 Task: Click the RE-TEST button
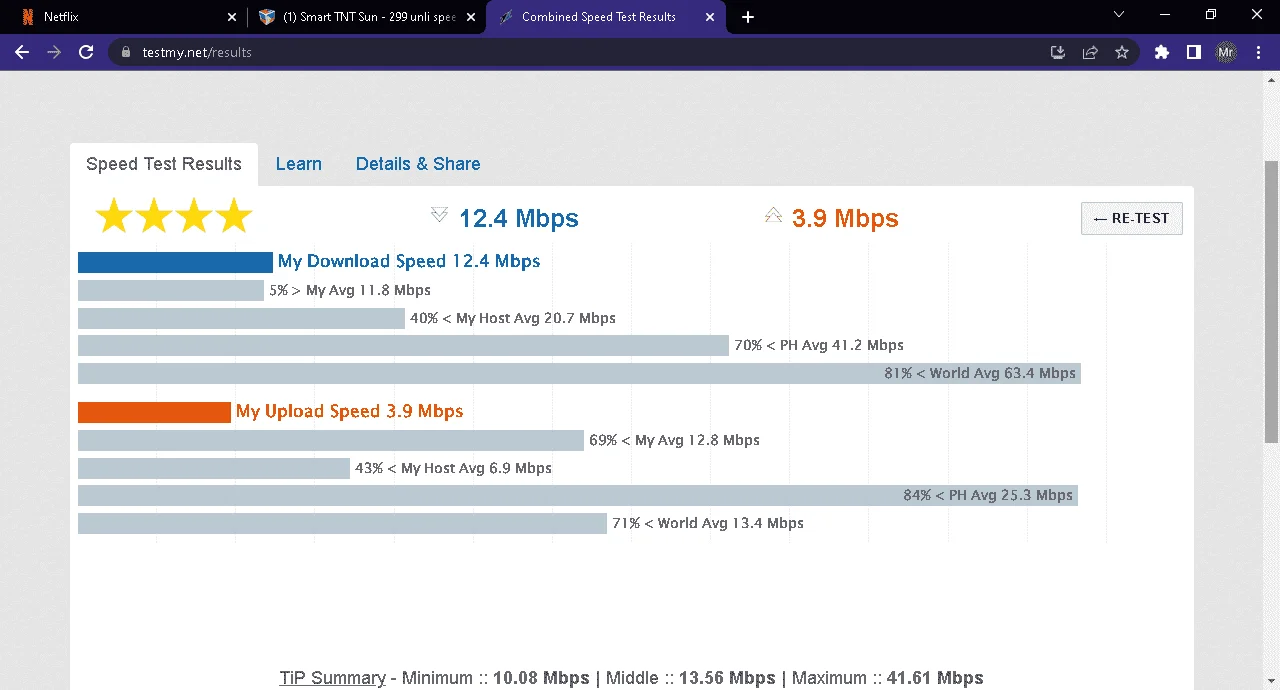tap(1132, 218)
